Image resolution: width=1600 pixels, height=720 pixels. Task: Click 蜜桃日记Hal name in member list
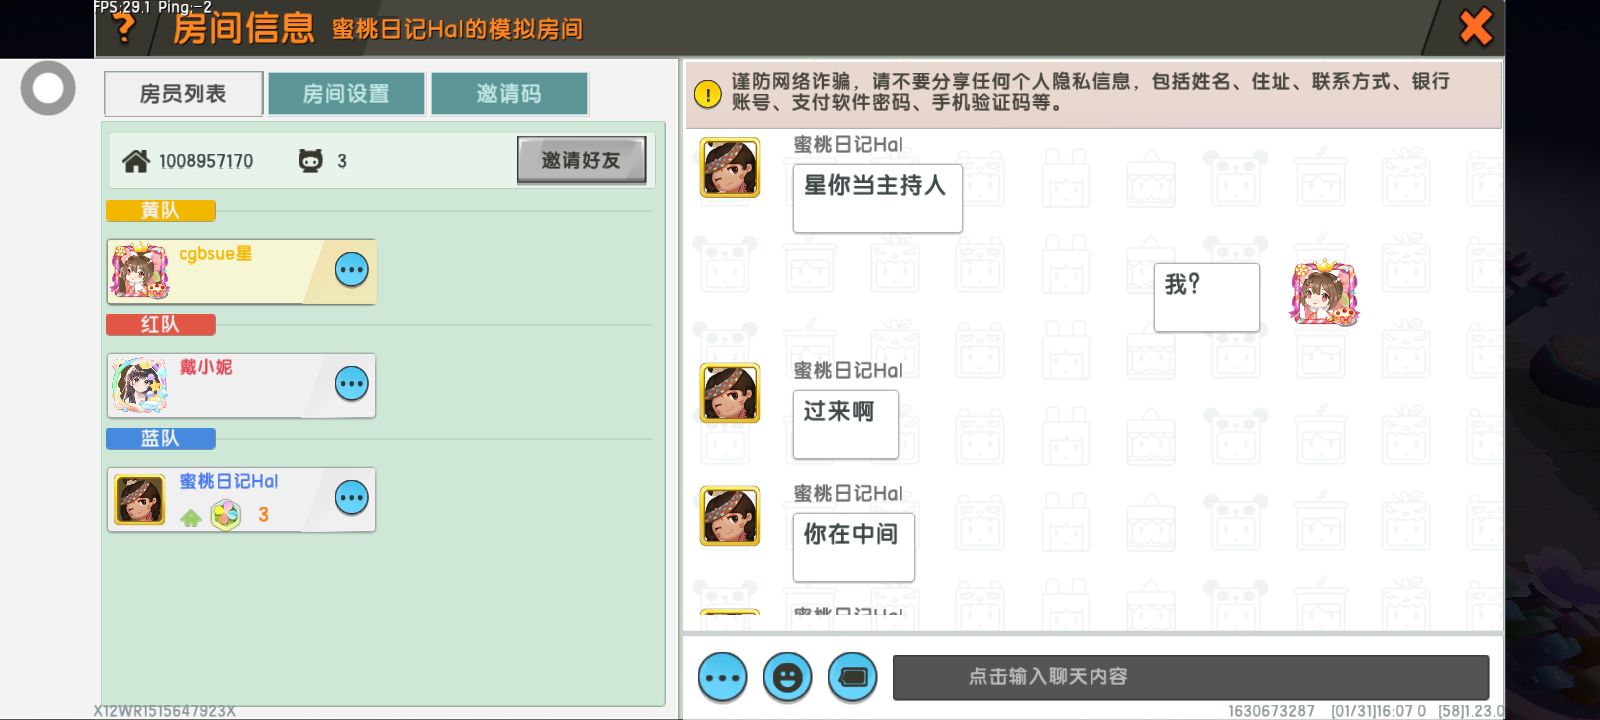click(229, 481)
